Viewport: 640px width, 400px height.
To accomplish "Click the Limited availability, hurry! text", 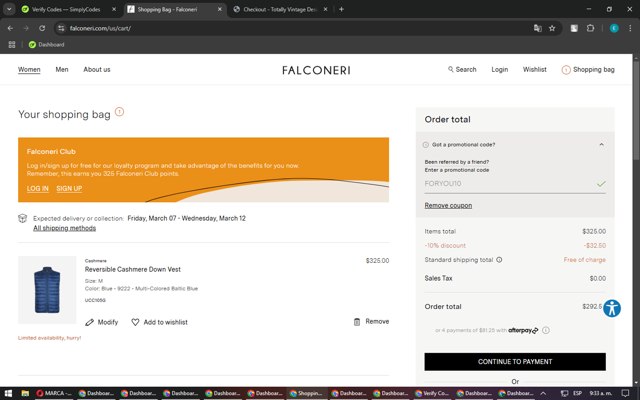I will (49, 338).
